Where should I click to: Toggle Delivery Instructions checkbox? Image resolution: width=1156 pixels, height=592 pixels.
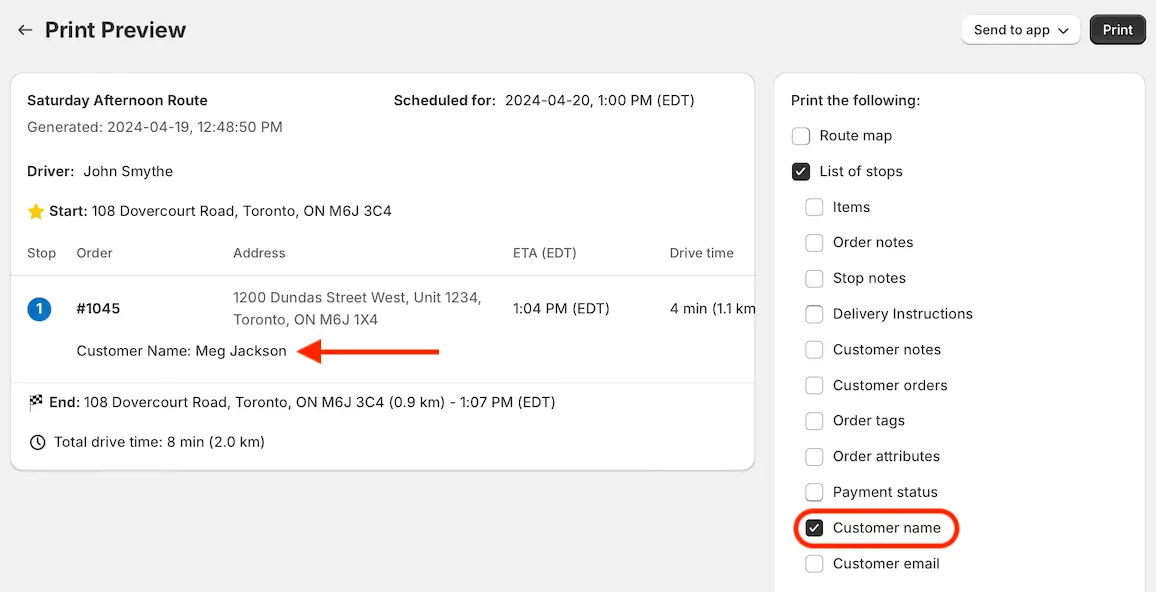point(814,314)
